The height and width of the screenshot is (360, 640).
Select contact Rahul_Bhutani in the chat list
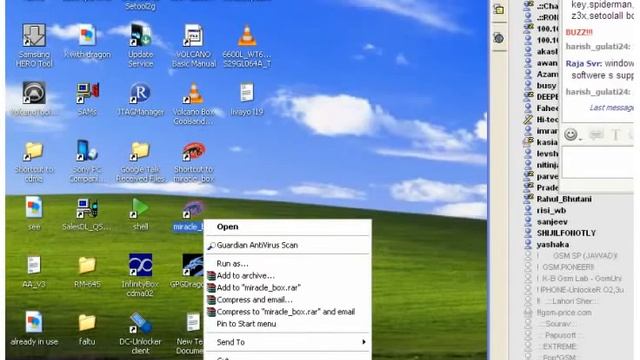(564, 199)
